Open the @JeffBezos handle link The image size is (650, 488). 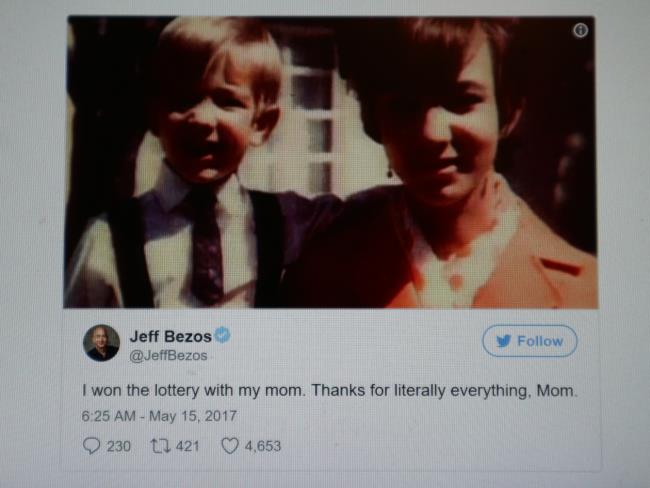coord(168,355)
